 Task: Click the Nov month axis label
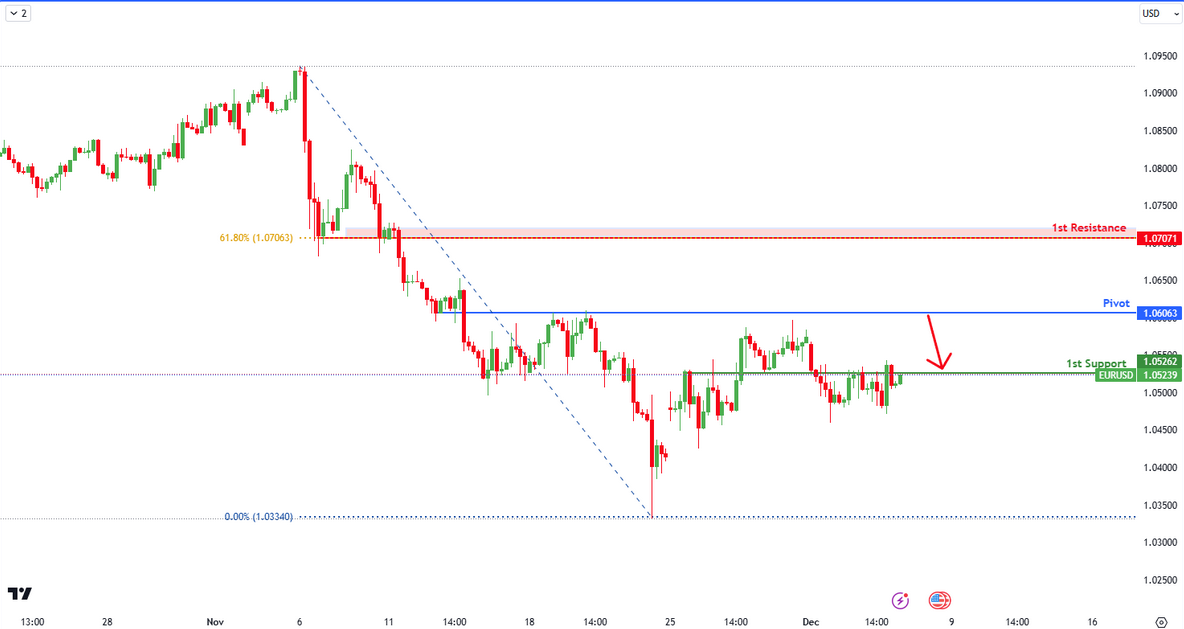pyautogui.click(x=215, y=622)
